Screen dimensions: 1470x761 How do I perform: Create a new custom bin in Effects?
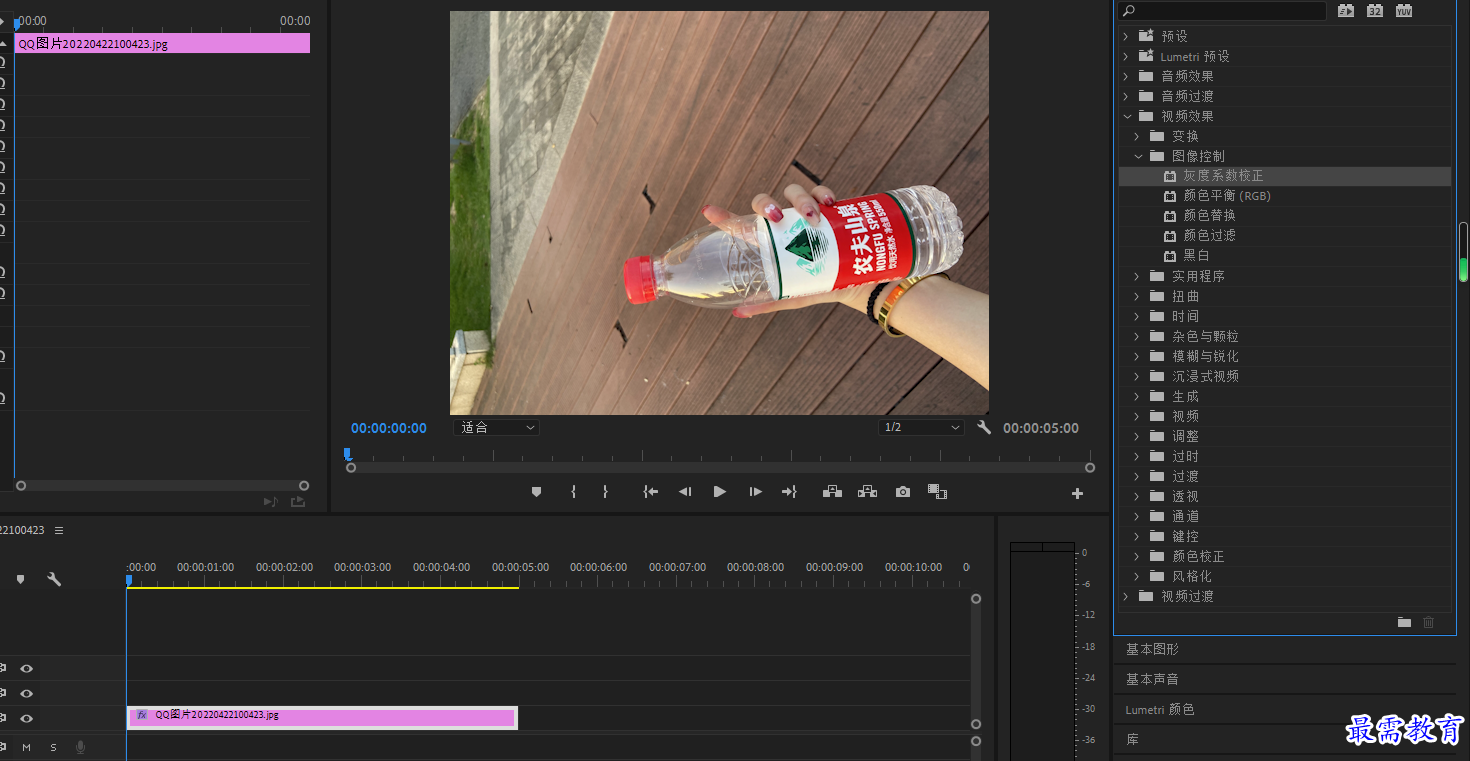(1404, 622)
